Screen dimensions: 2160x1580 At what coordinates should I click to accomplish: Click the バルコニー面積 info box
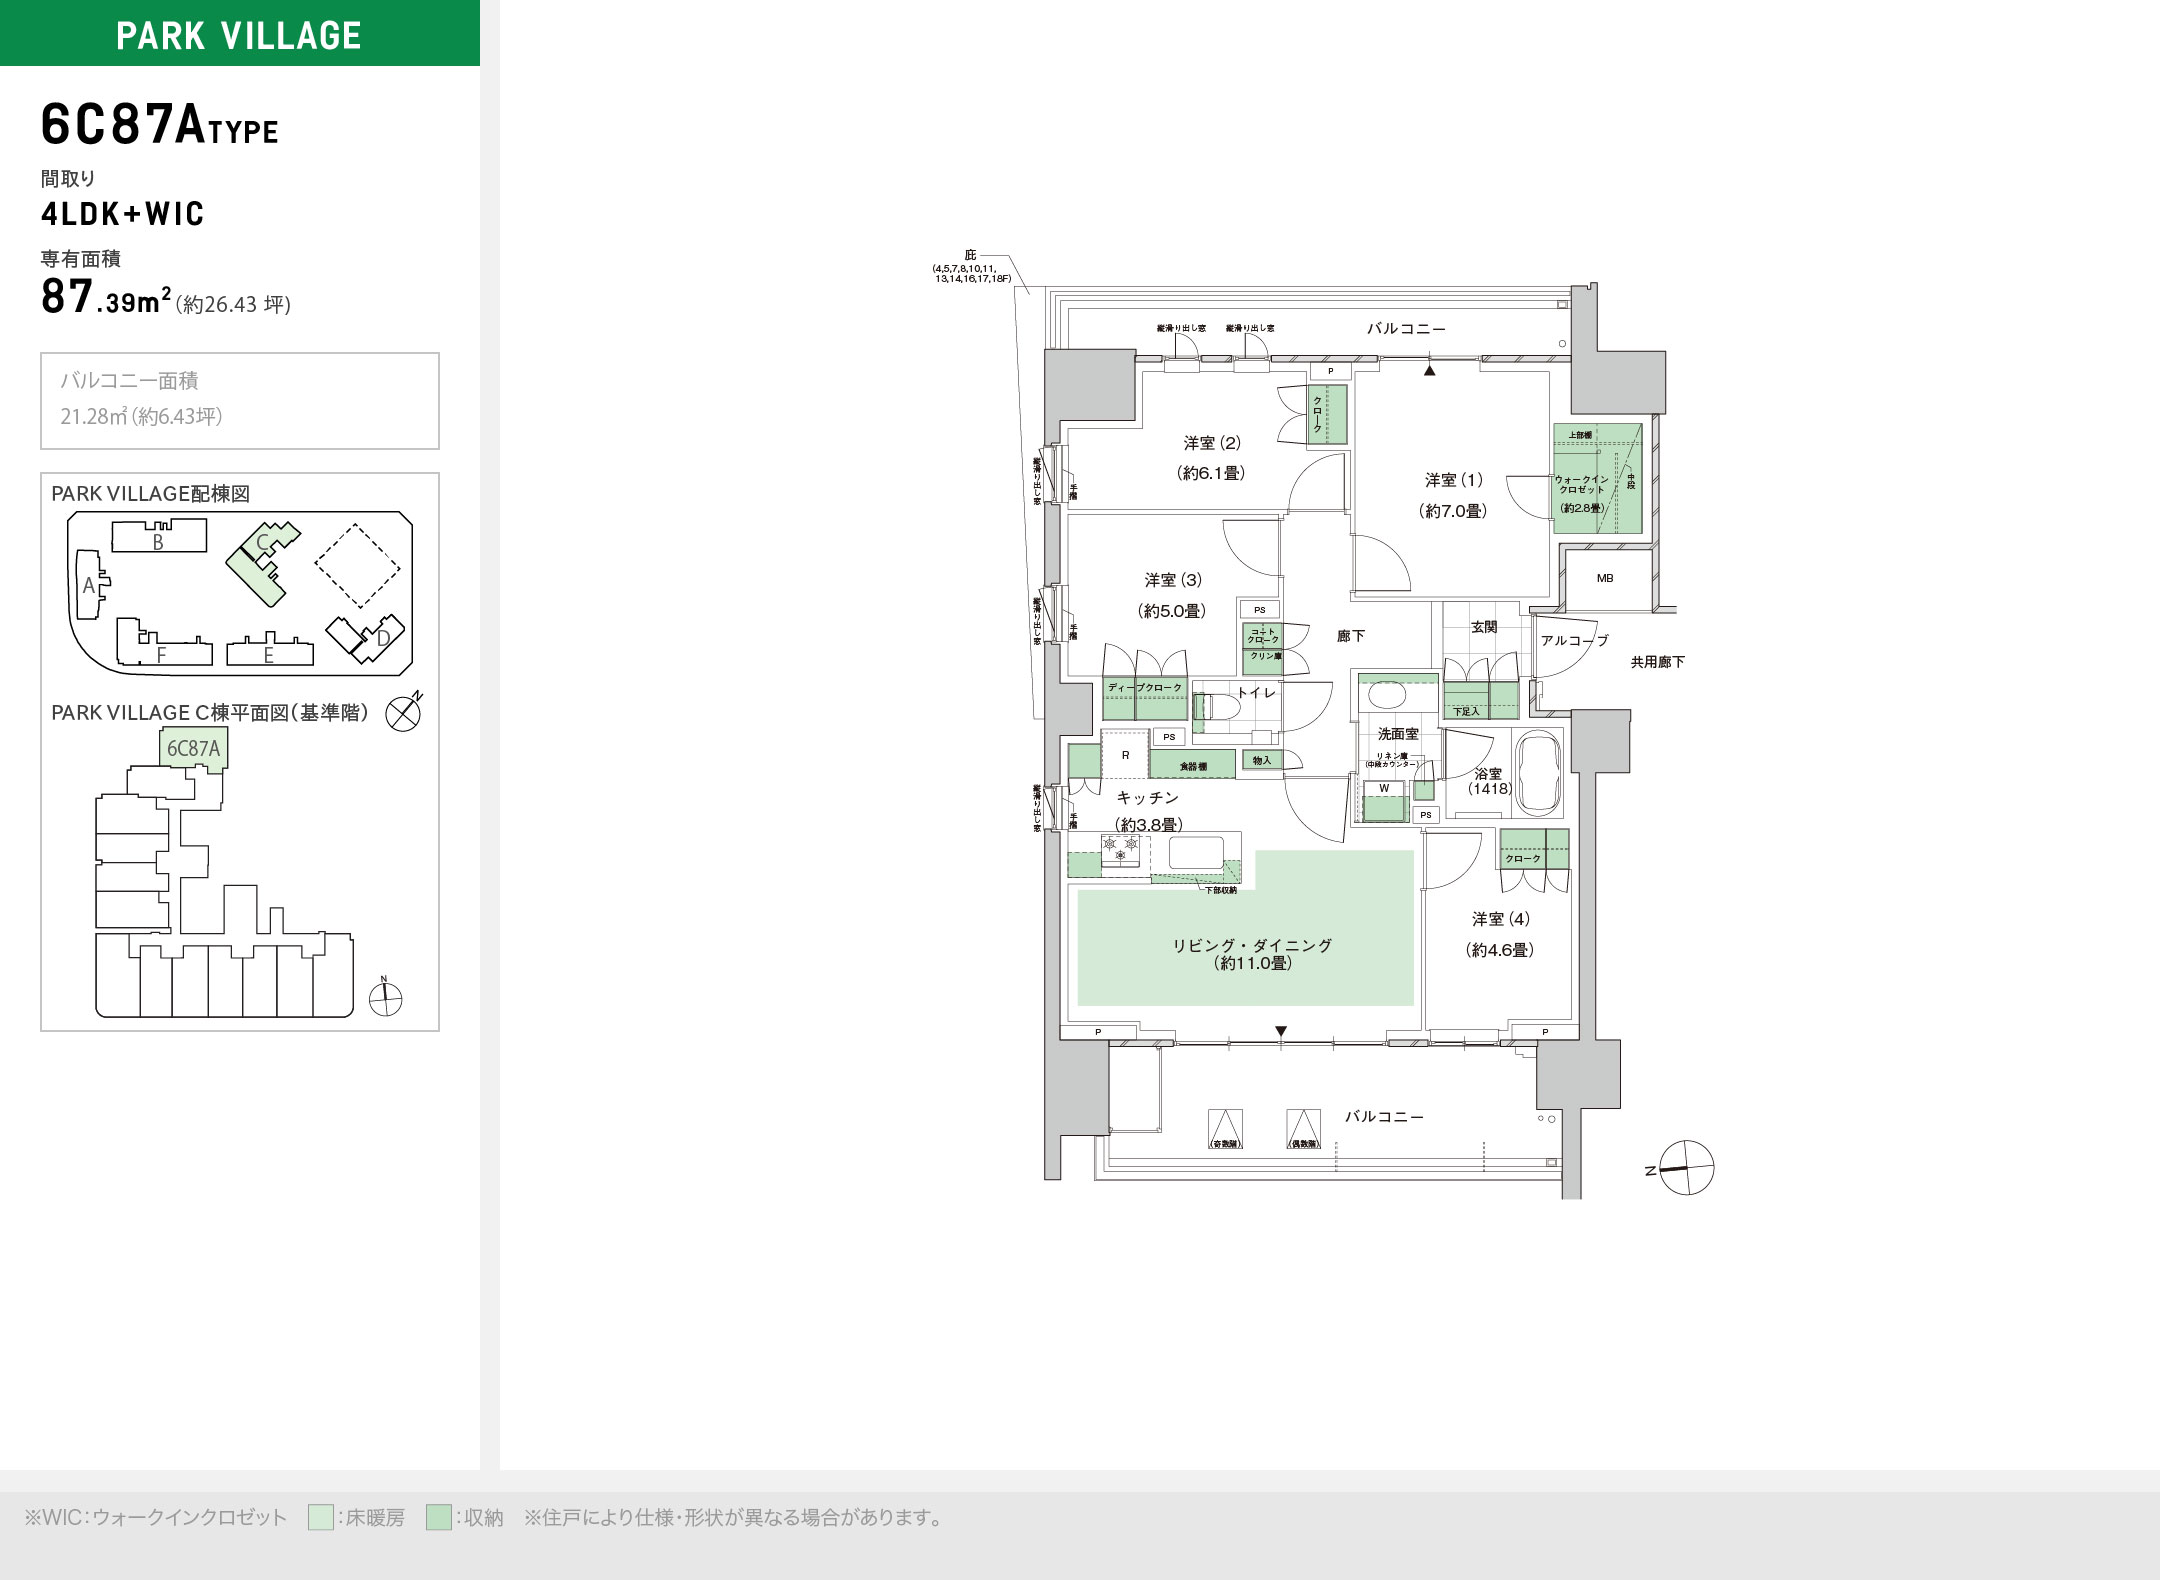[x=240, y=400]
